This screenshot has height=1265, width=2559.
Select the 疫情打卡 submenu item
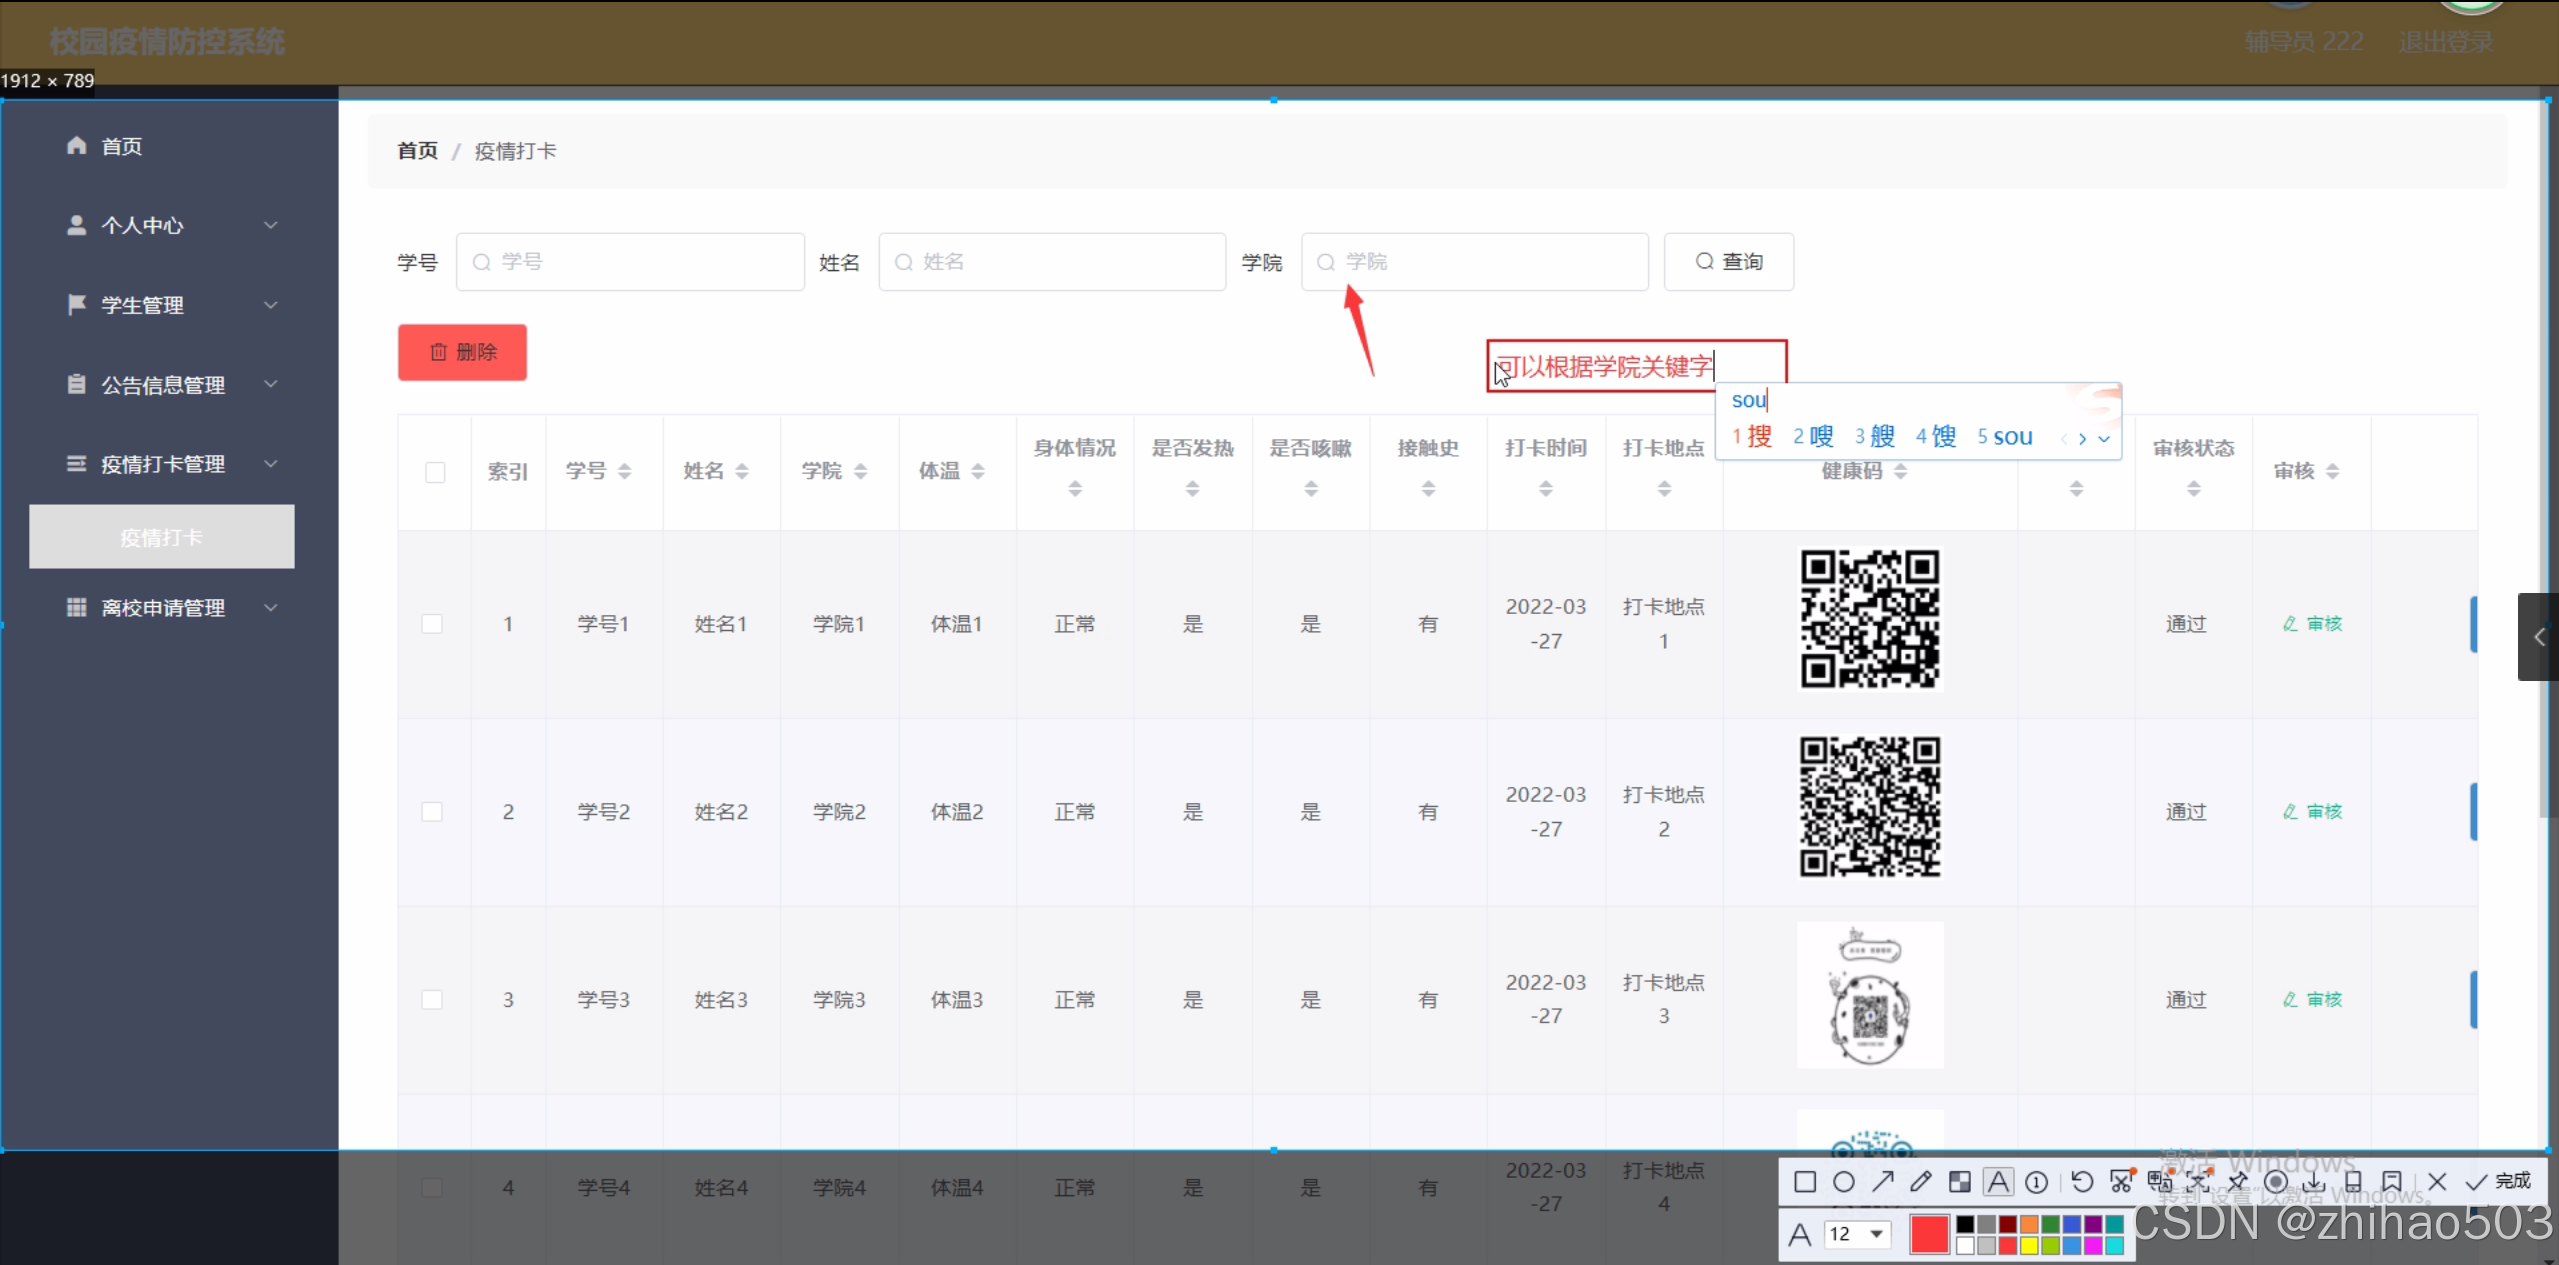(x=161, y=537)
